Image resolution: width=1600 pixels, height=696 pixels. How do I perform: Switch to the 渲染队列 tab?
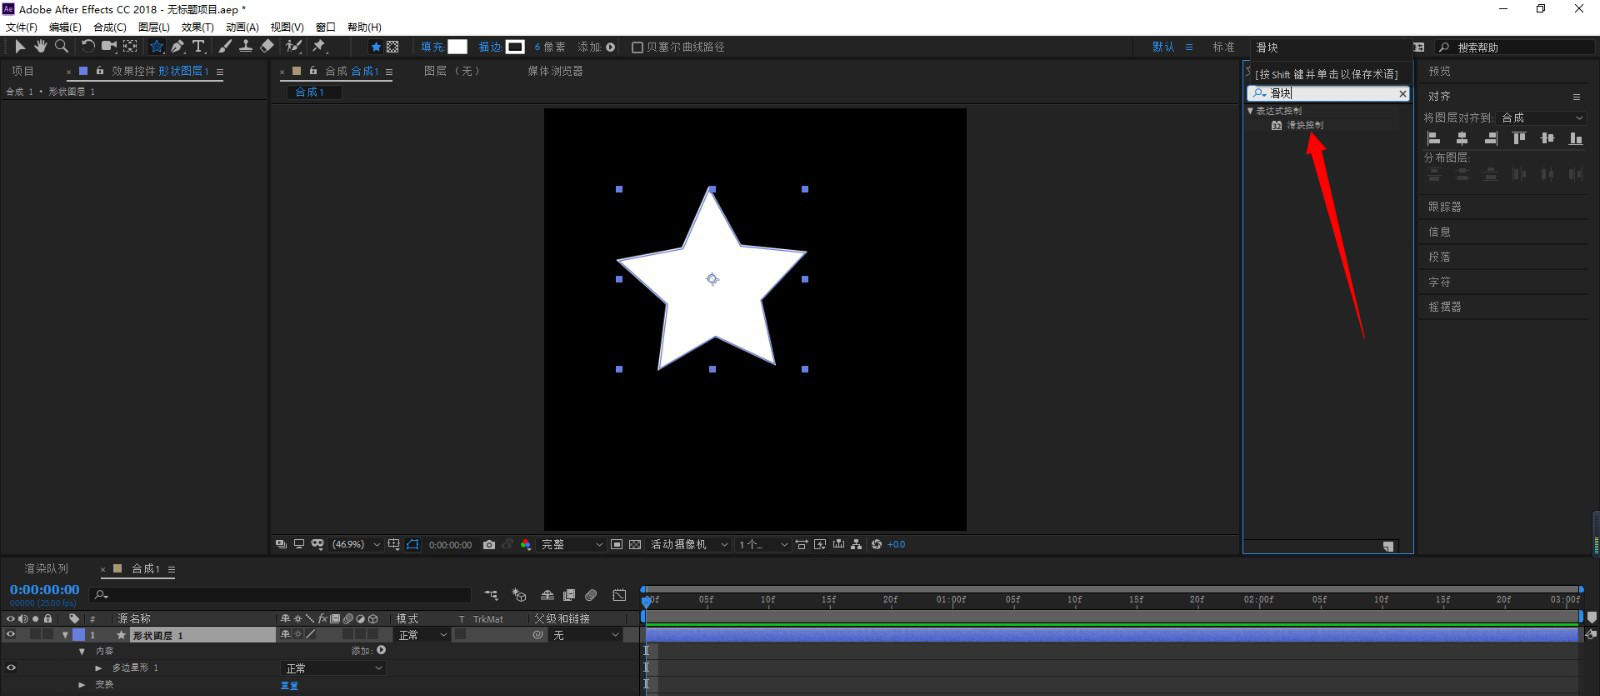46,569
